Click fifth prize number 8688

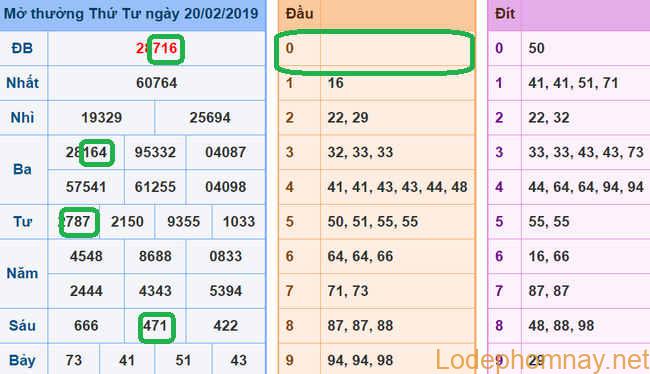pyautogui.click(x=155, y=256)
